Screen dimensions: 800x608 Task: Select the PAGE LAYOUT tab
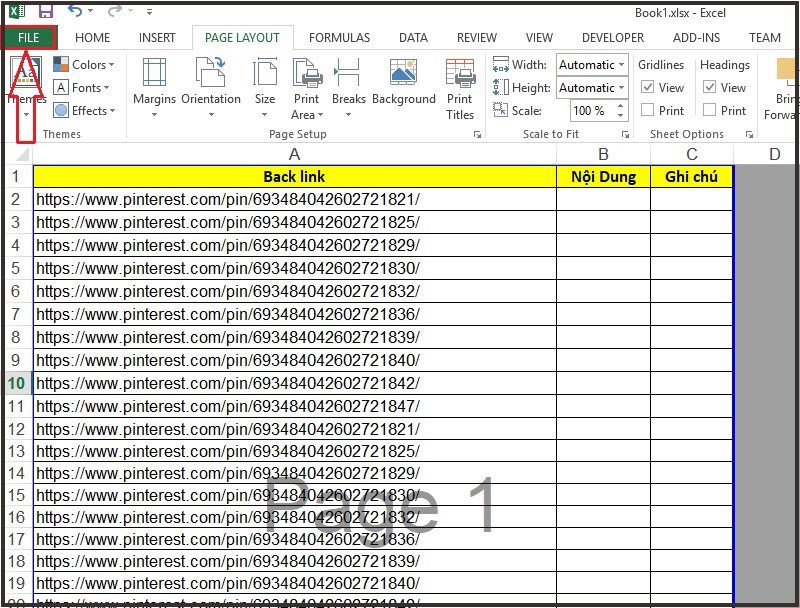click(242, 38)
